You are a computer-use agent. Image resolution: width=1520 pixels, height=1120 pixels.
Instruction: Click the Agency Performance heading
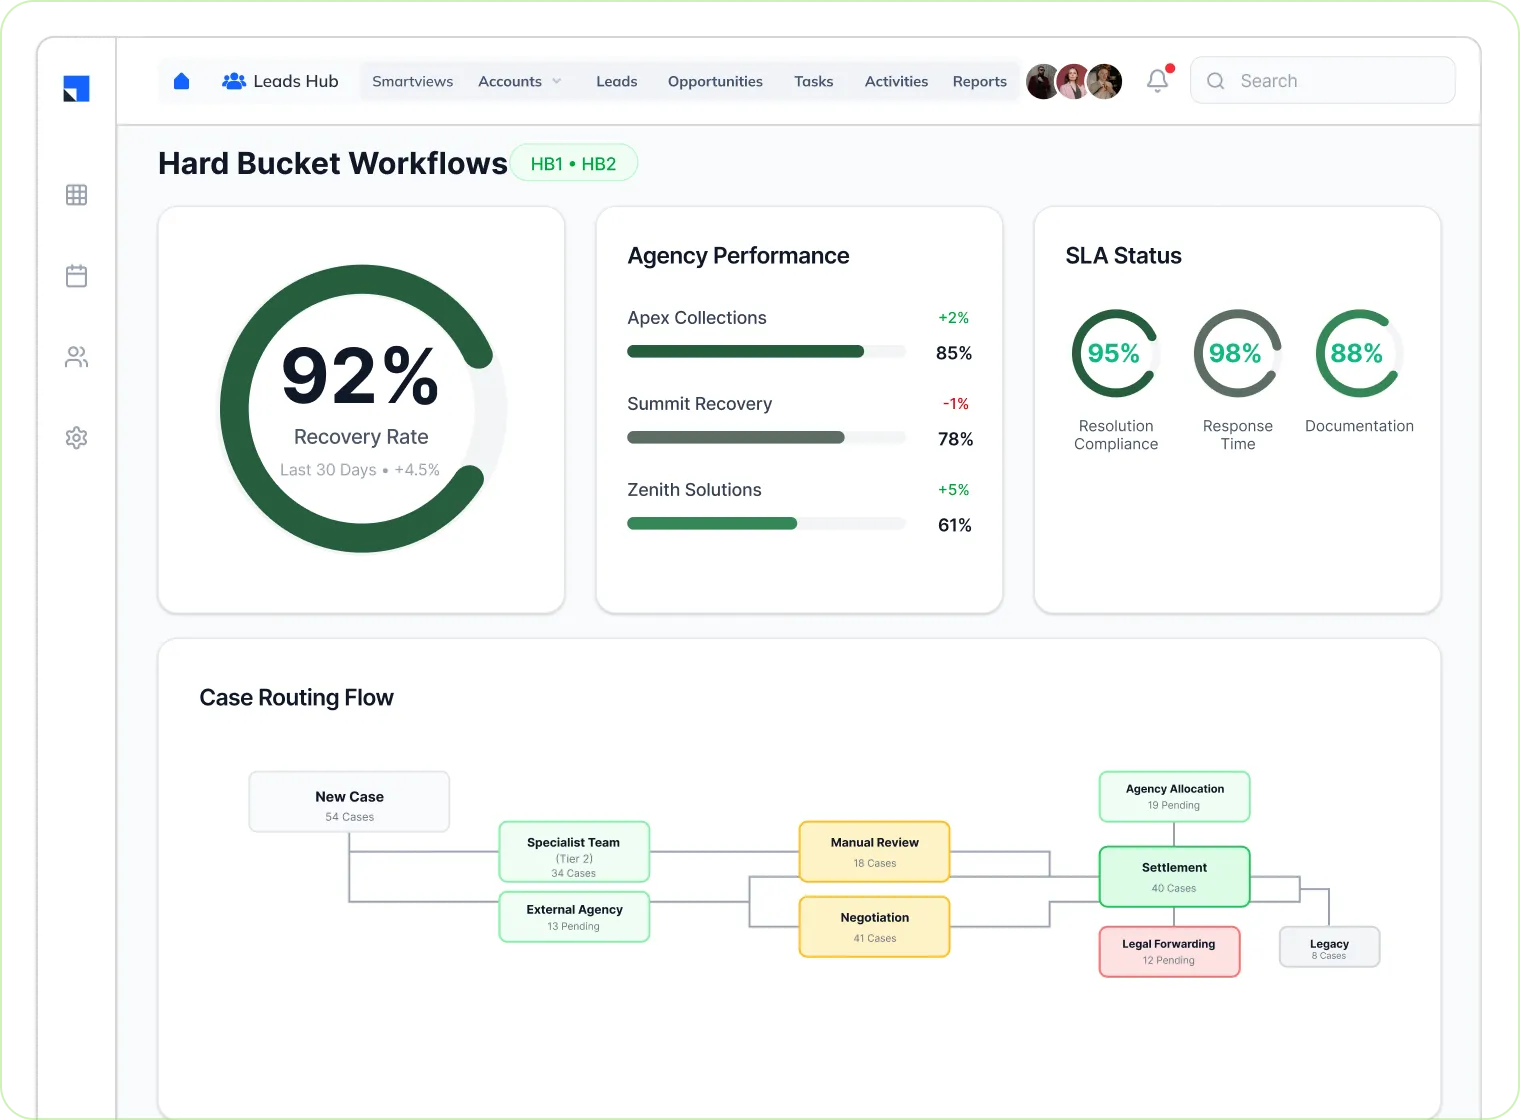(x=738, y=256)
